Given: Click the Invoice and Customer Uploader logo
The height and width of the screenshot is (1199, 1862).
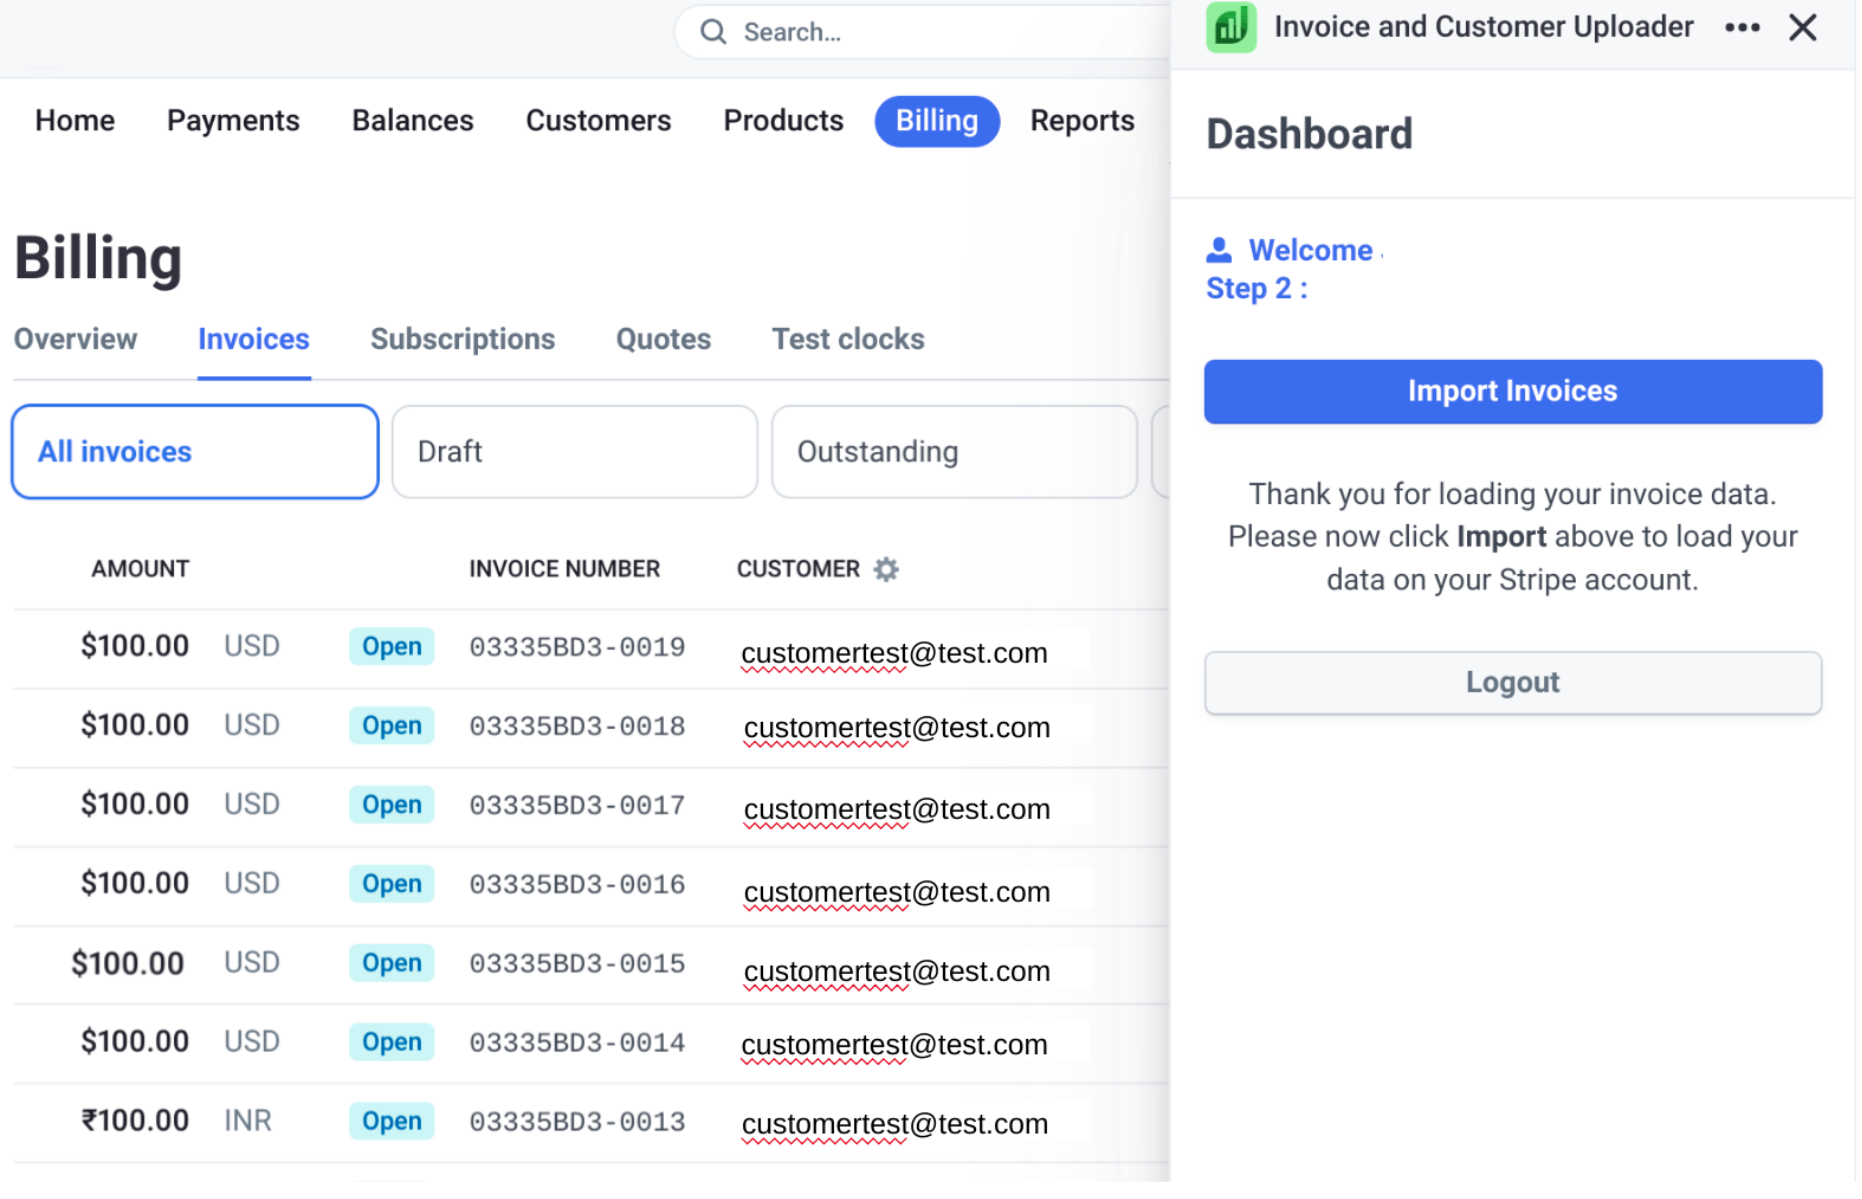Looking at the screenshot, I should [x=1230, y=27].
